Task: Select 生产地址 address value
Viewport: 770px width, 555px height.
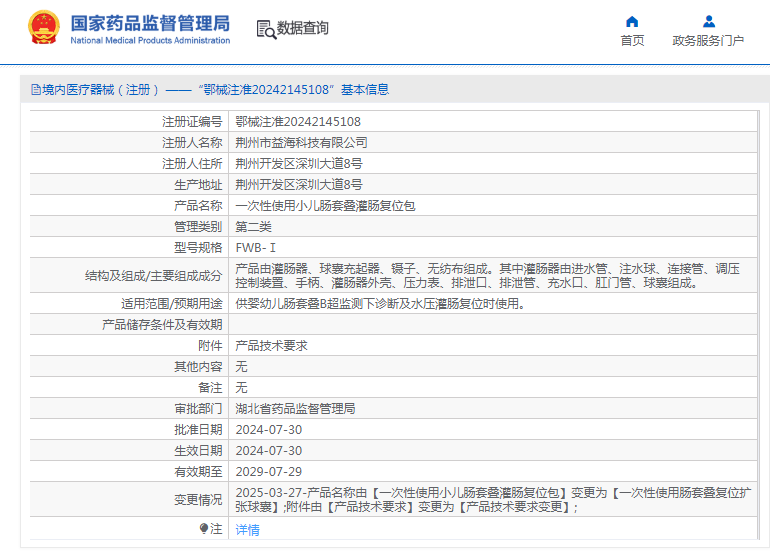Action: (x=299, y=185)
